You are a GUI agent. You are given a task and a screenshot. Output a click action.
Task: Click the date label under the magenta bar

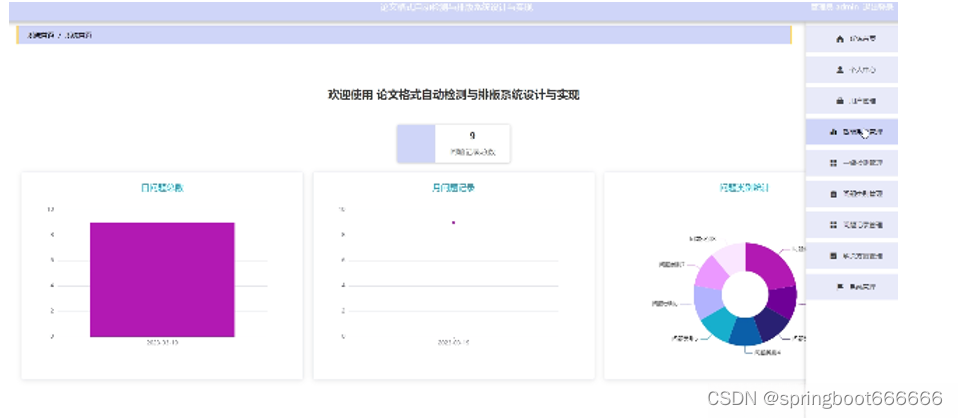point(162,343)
